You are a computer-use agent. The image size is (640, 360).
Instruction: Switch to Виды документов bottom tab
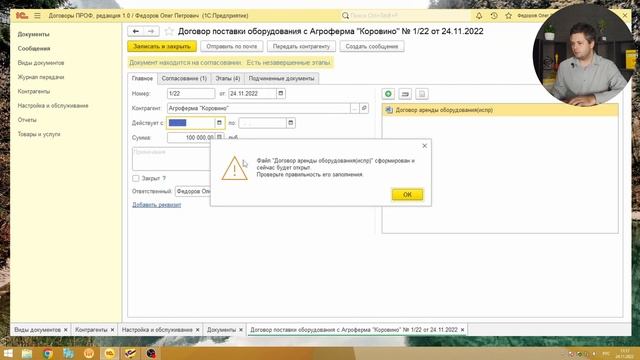37,330
